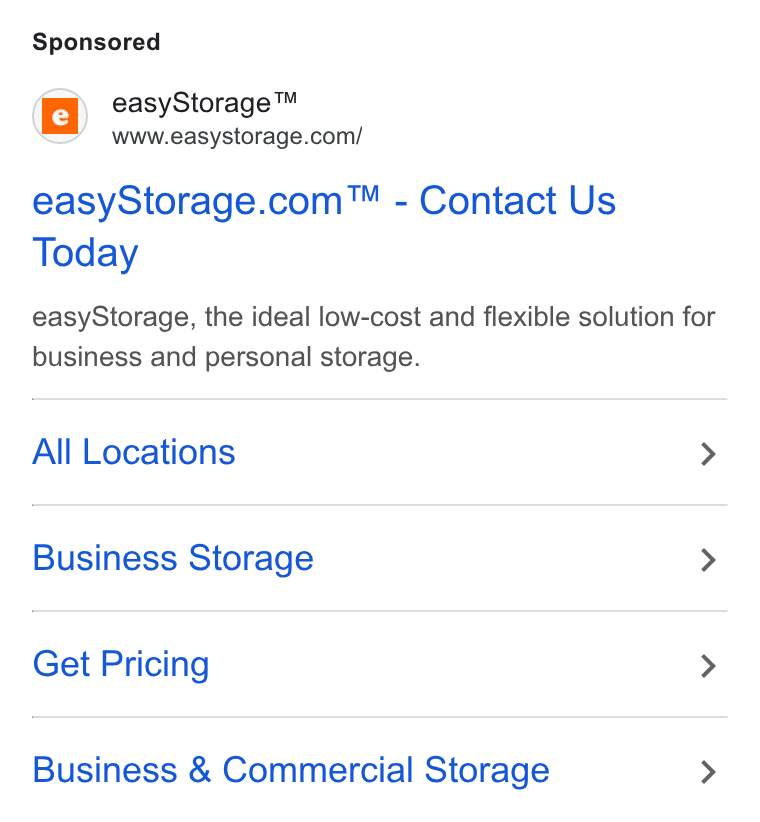Open the easyStorage.com Contact Us Today headline
This screenshot has height=822, width=760.
coord(324,226)
